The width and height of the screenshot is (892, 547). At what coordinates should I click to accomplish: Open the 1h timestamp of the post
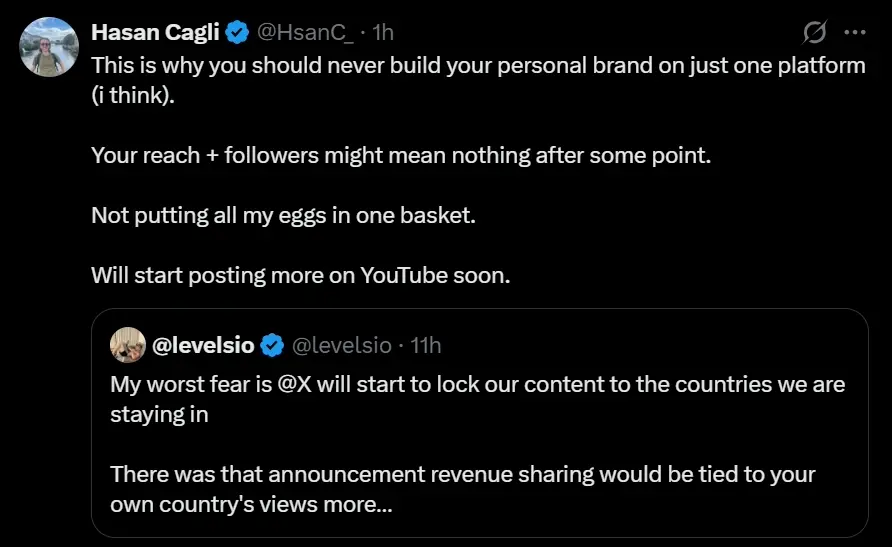tap(383, 33)
